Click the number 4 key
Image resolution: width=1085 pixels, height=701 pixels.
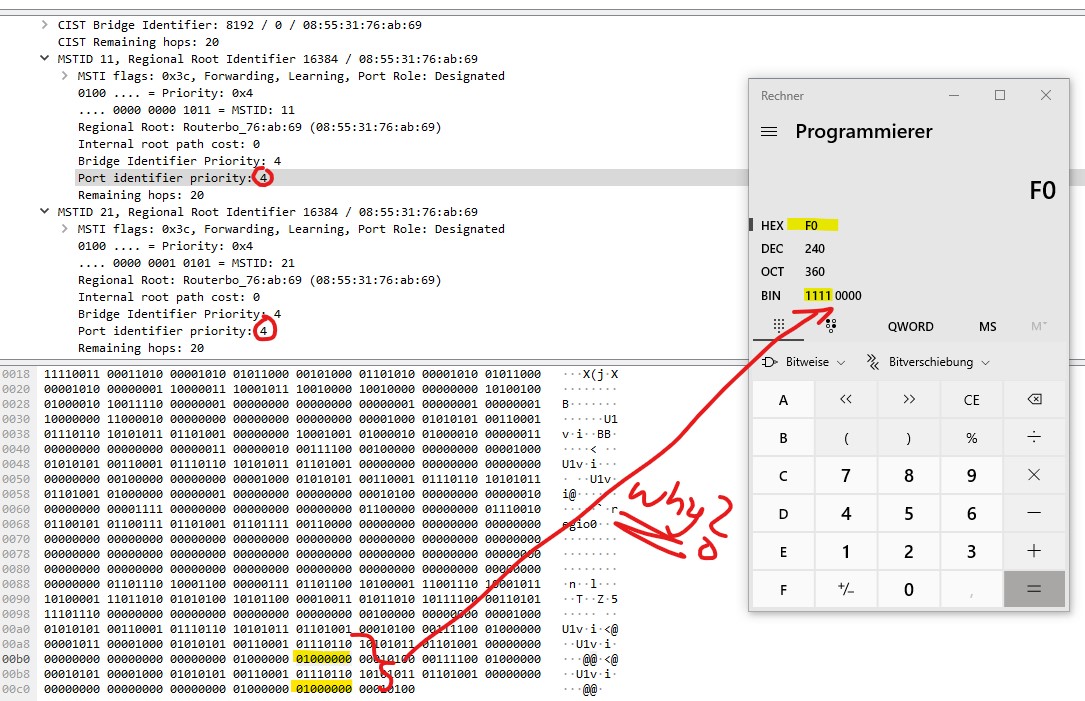pyautogui.click(x=846, y=514)
